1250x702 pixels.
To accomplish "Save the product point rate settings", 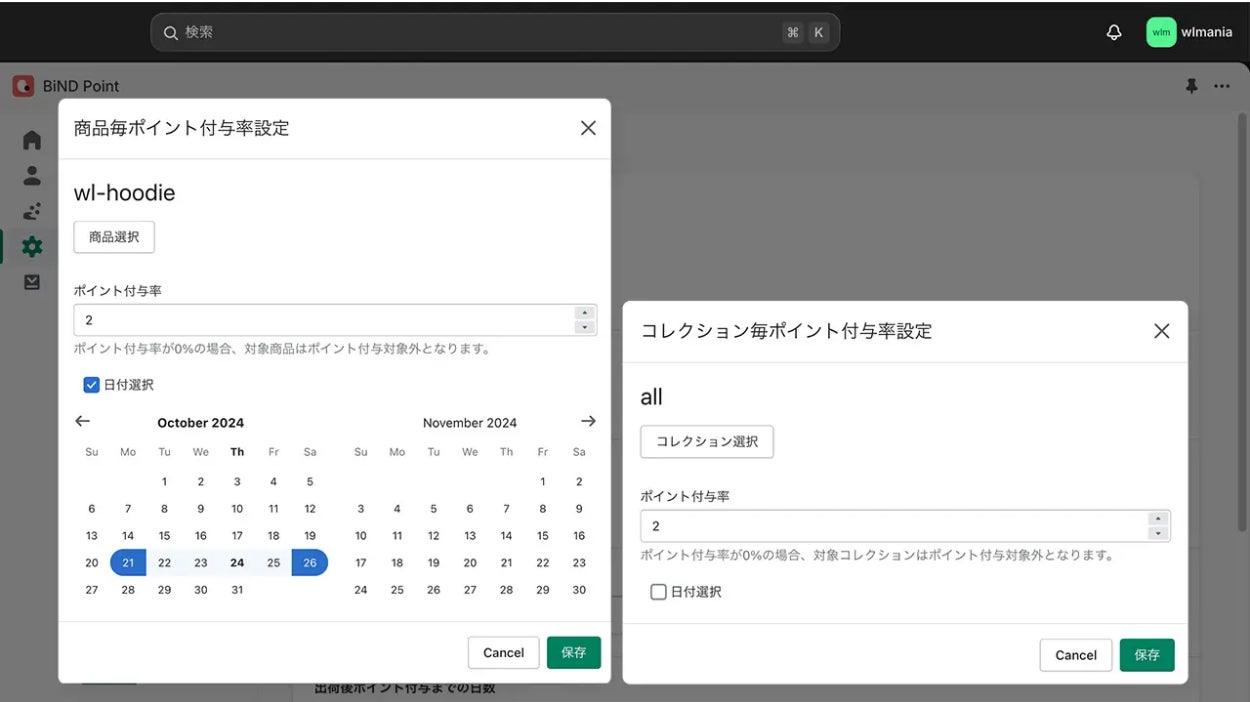I will (574, 653).
